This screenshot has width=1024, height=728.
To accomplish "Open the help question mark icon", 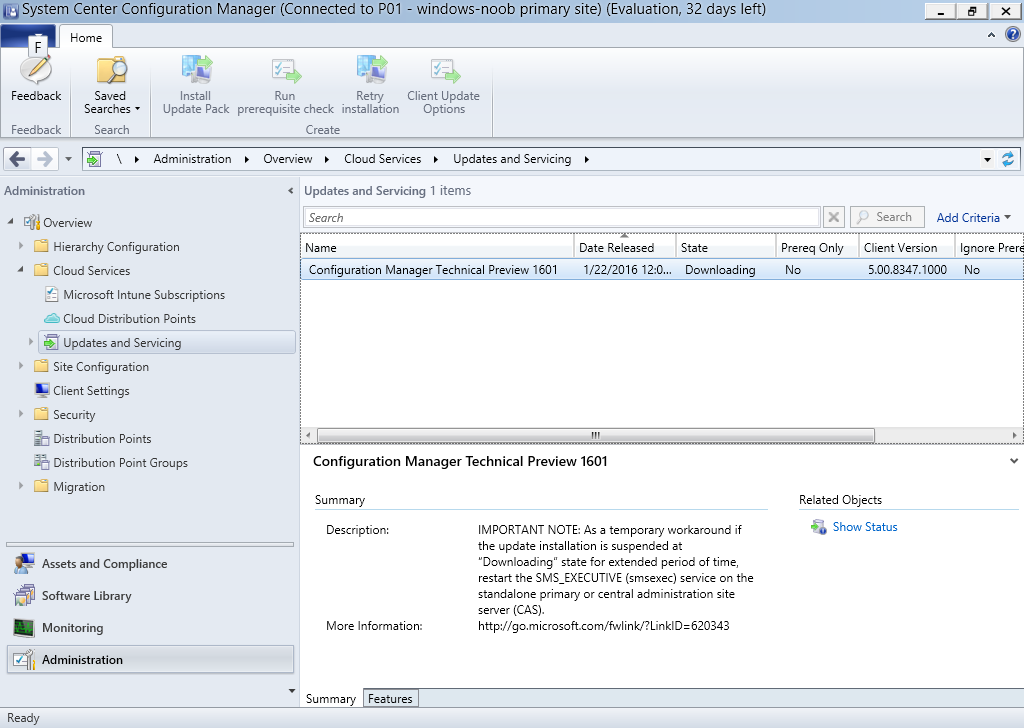I will 1012,35.
